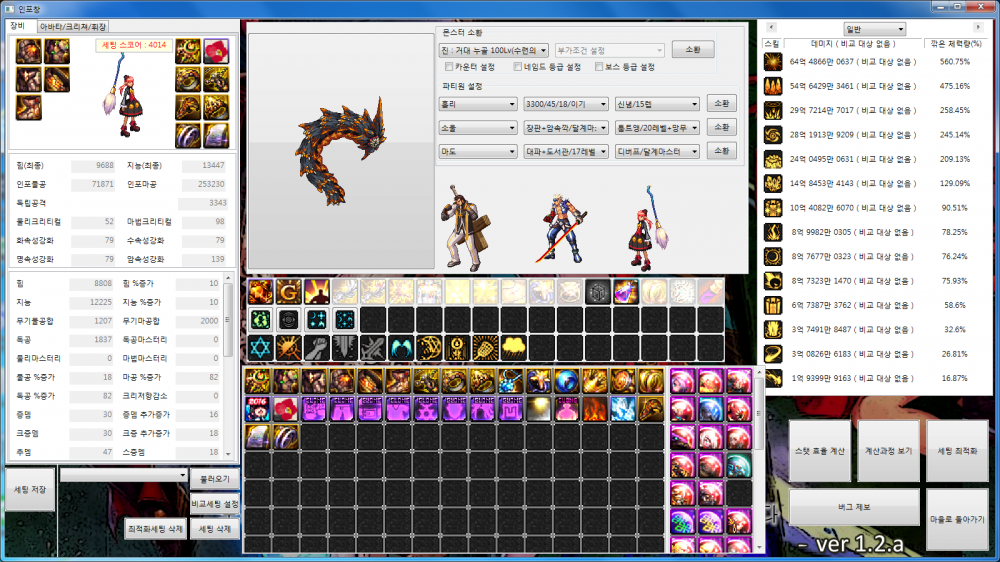Viewport: 1000px width, 562px height.
Task: Select the red fire item in inventory
Action: point(594,409)
